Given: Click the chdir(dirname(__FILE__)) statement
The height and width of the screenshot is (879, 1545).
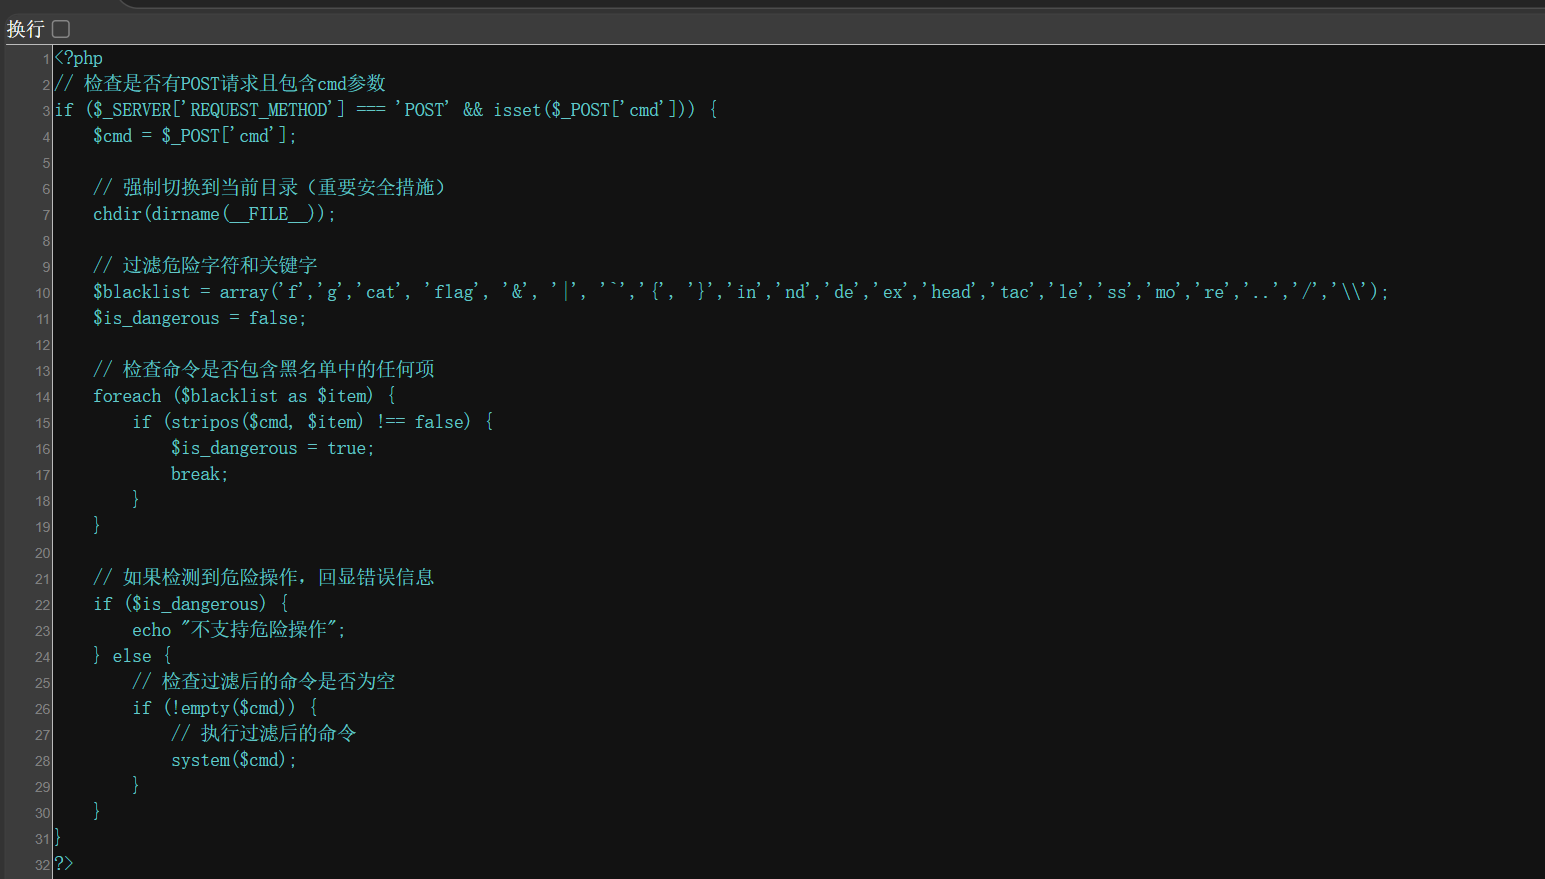Looking at the screenshot, I should pyautogui.click(x=215, y=214).
